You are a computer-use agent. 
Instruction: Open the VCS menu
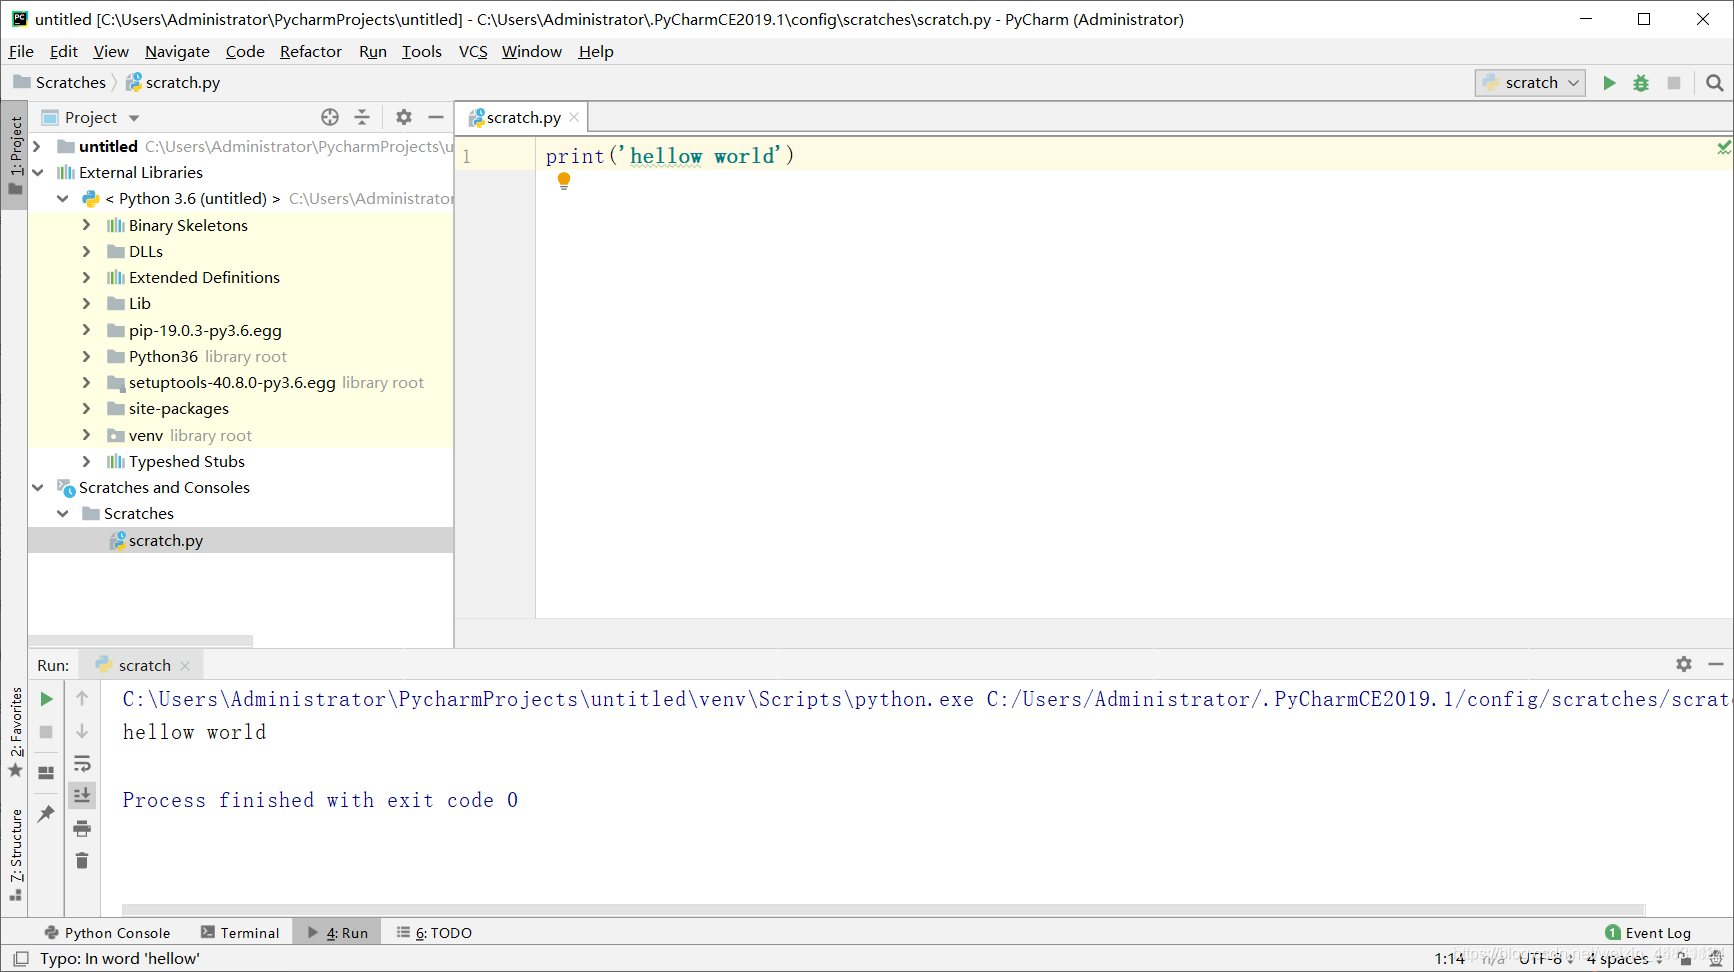473,51
